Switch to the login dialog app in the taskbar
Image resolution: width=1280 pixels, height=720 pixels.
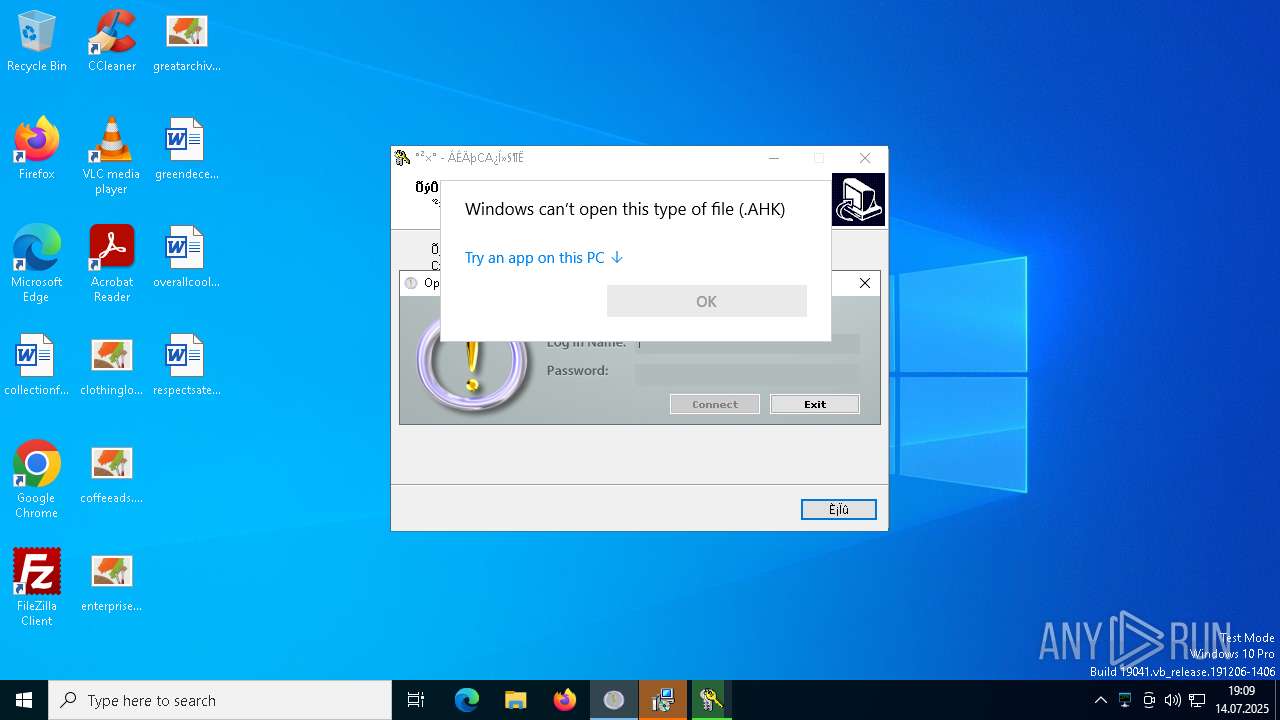coord(614,700)
